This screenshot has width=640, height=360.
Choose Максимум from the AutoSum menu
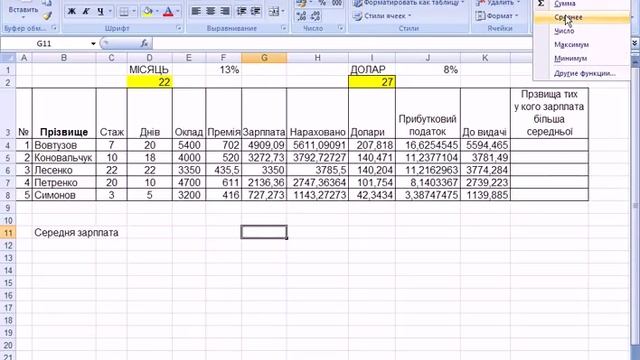(x=582, y=44)
